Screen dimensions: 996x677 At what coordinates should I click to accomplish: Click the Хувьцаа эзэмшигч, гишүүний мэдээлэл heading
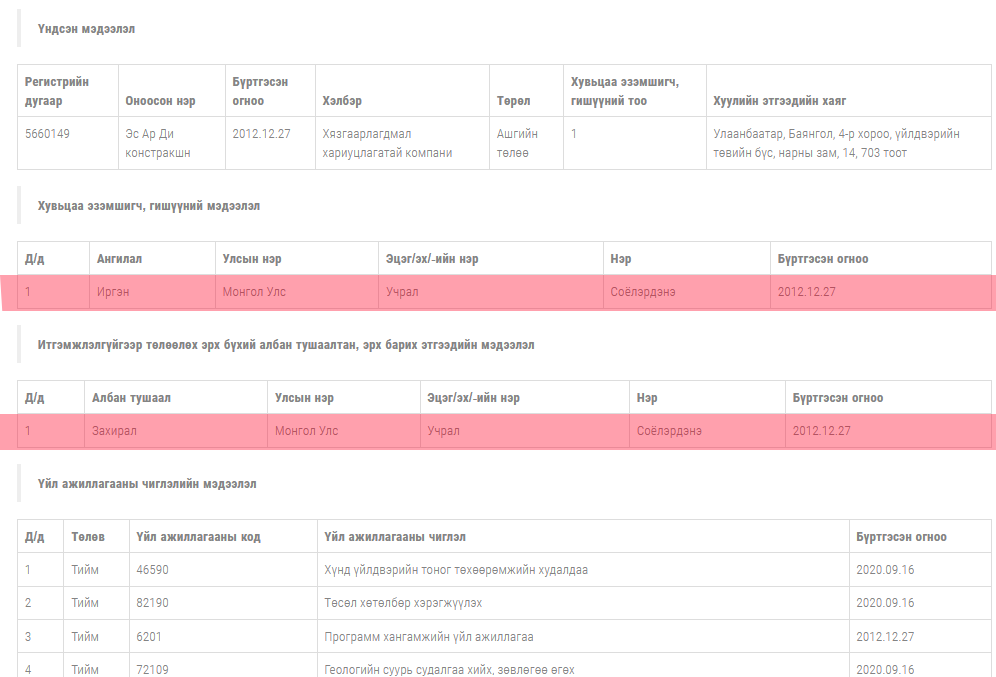149,206
